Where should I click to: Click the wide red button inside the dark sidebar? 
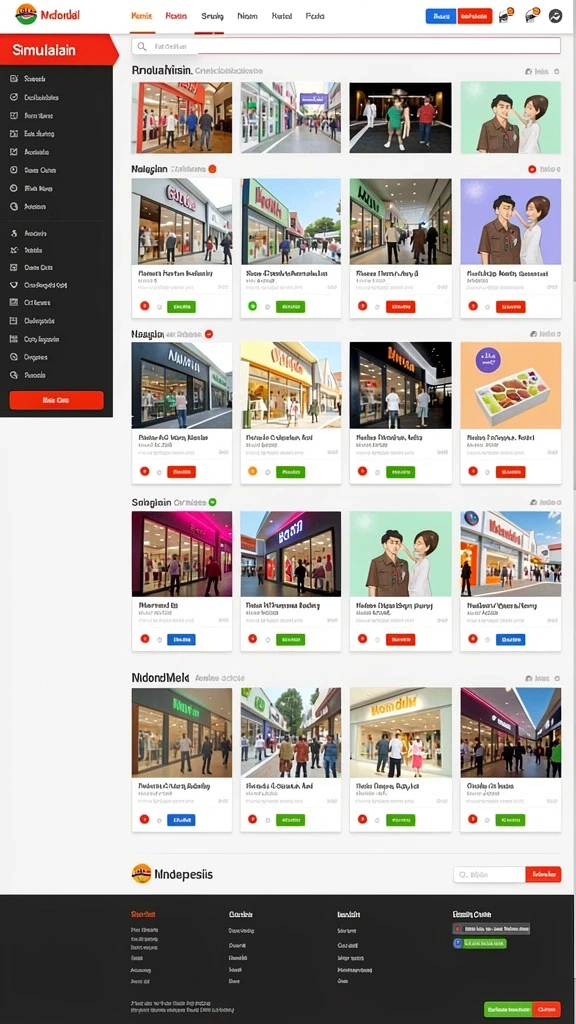coord(56,400)
